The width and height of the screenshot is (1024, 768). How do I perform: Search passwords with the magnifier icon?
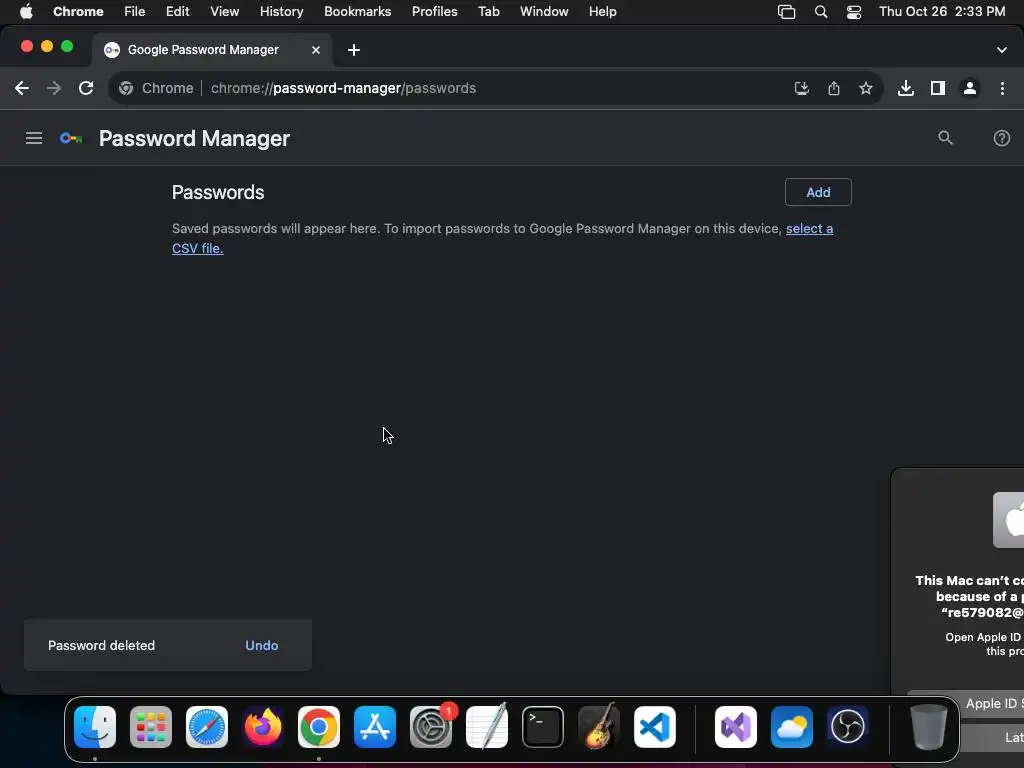coord(945,138)
